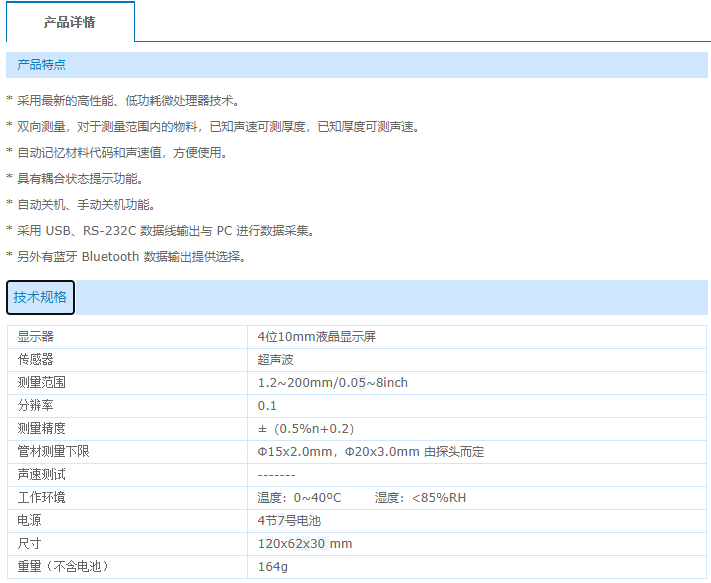The width and height of the screenshot is (711, 583).
Task: Click the 4节7号电池 power value
Action: coord(289,521)
